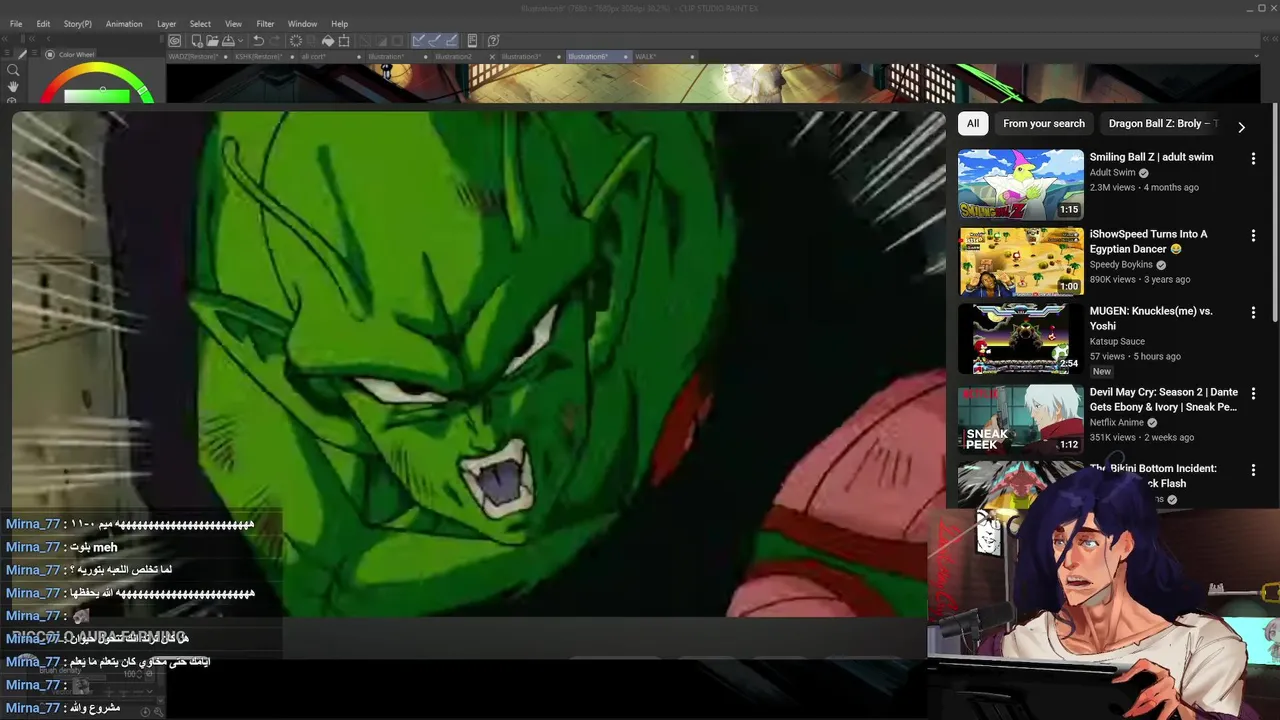Click the Scale/Rotate transform icon
Screen dimensions: 1280x720
click(344, 41)
